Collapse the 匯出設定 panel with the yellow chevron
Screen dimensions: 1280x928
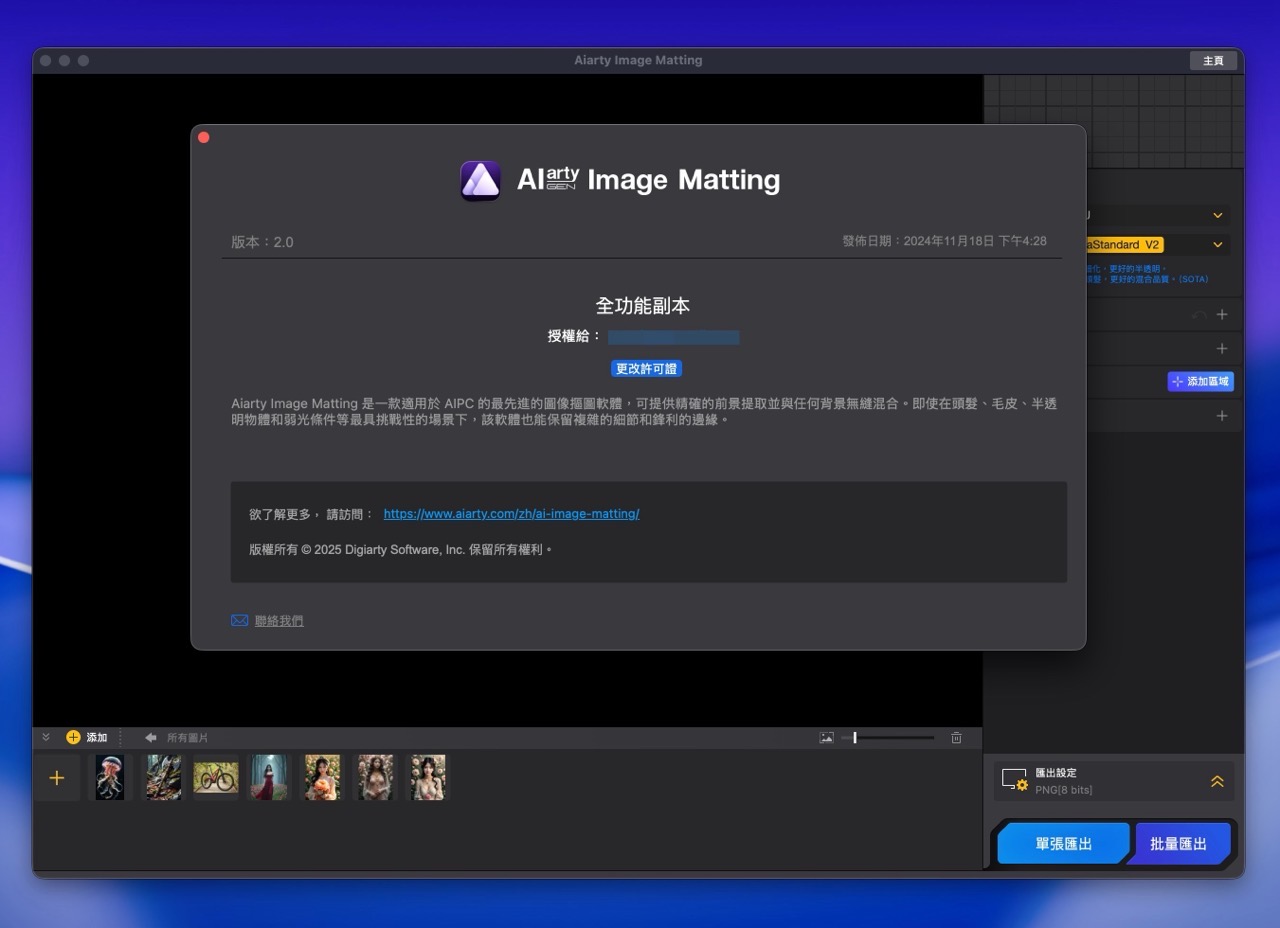[1217, 781]
